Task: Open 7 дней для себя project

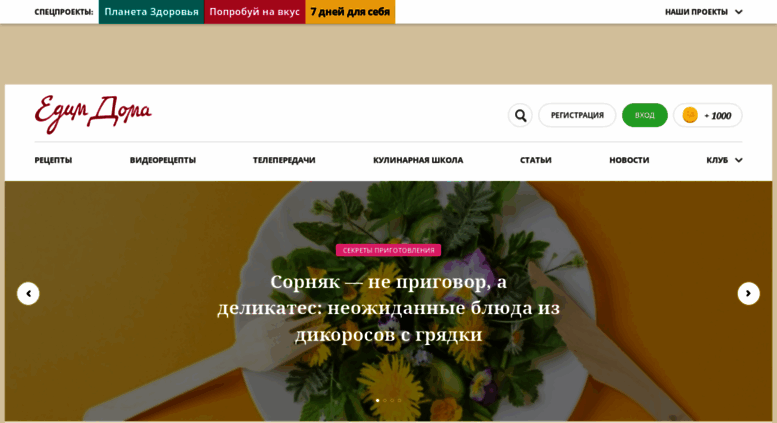Action: [350, 12]
